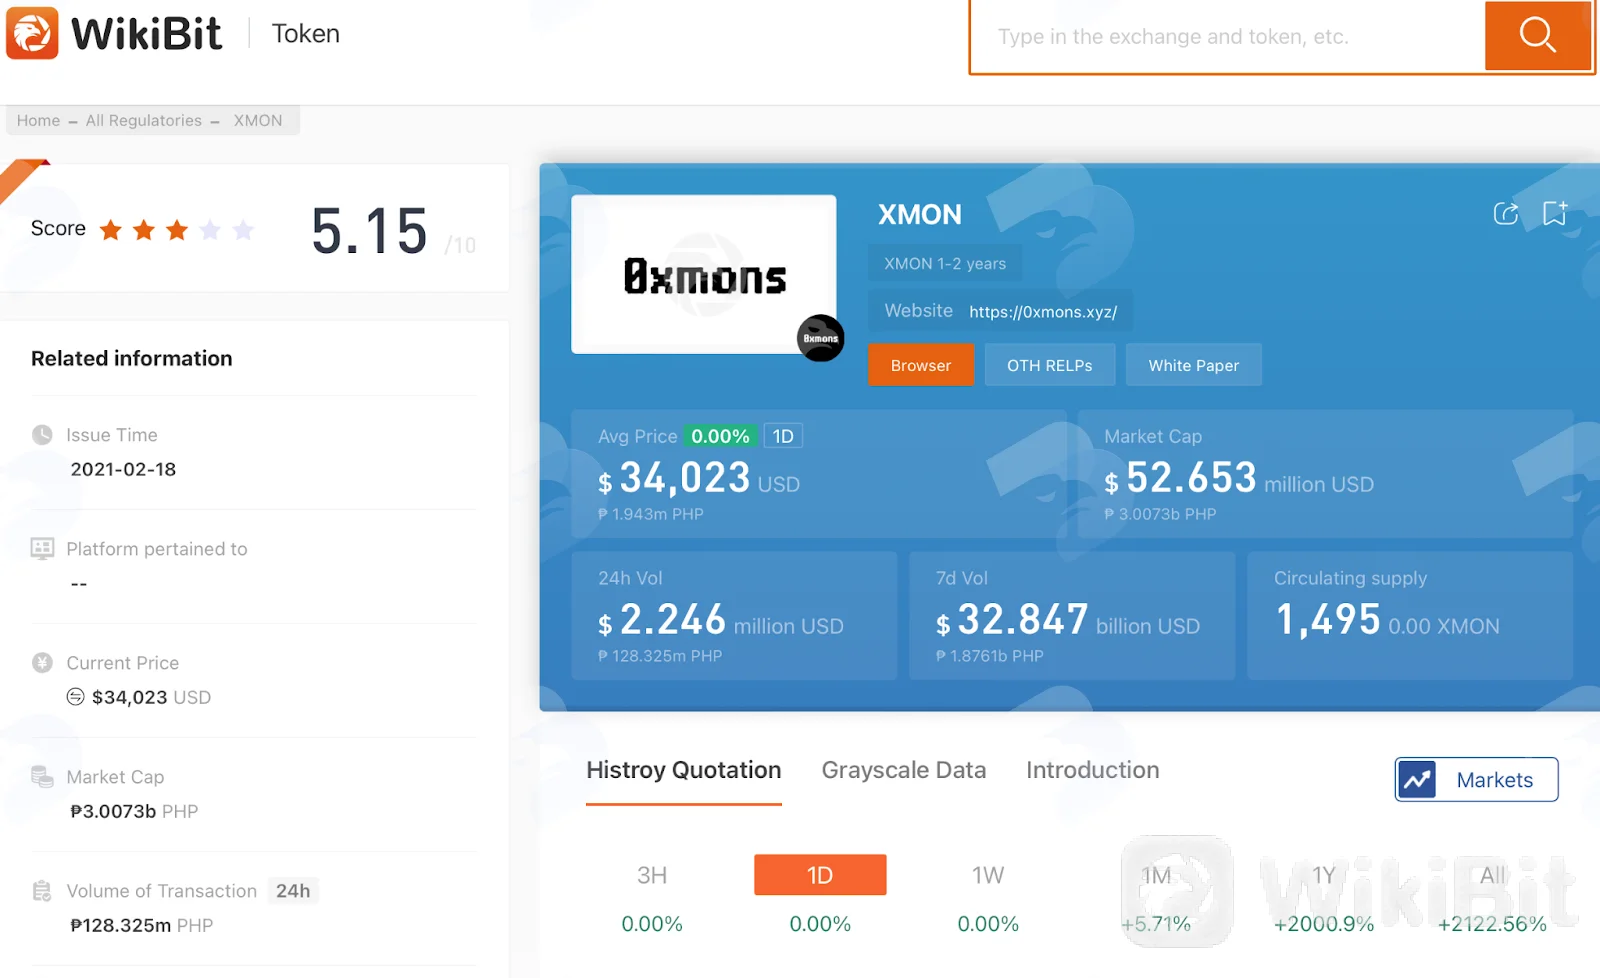1600x978 pixels.
Task: Click the 2021-02-18 issue date
Action: [x=123, y=469]
